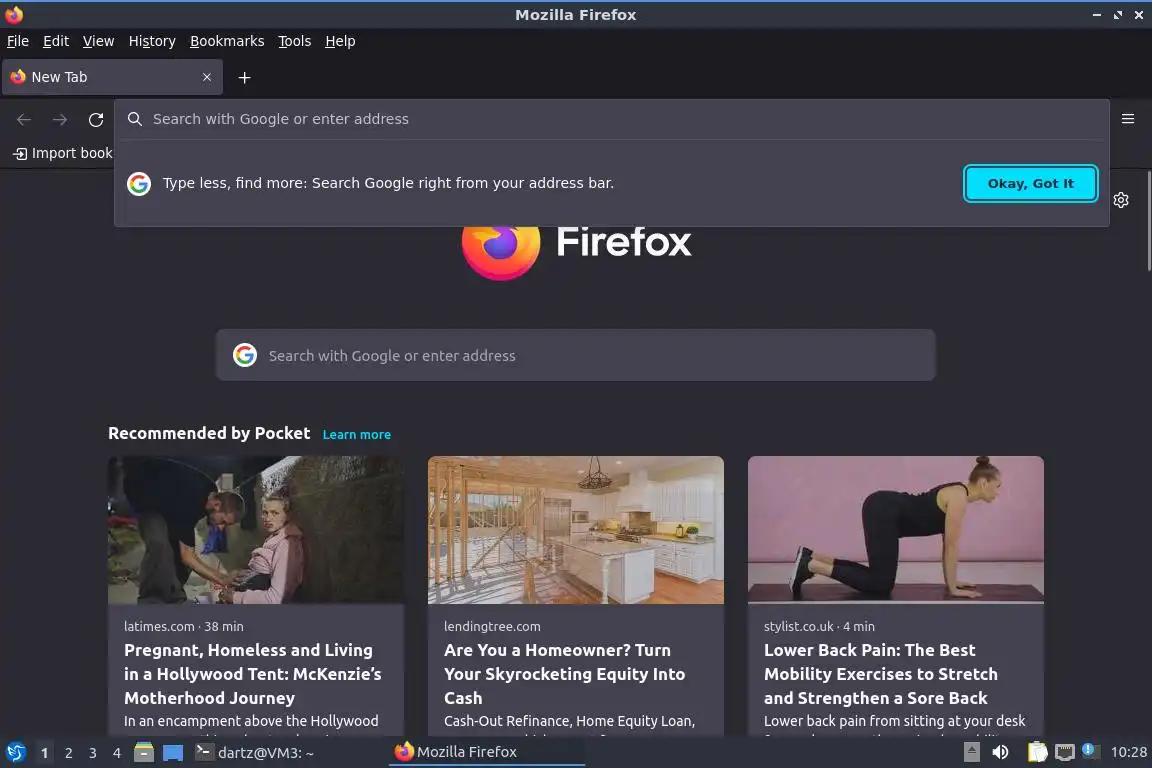Switch to virtual desktop 3
Viewport: 1152px width, 768px height.
click(93, 753)
